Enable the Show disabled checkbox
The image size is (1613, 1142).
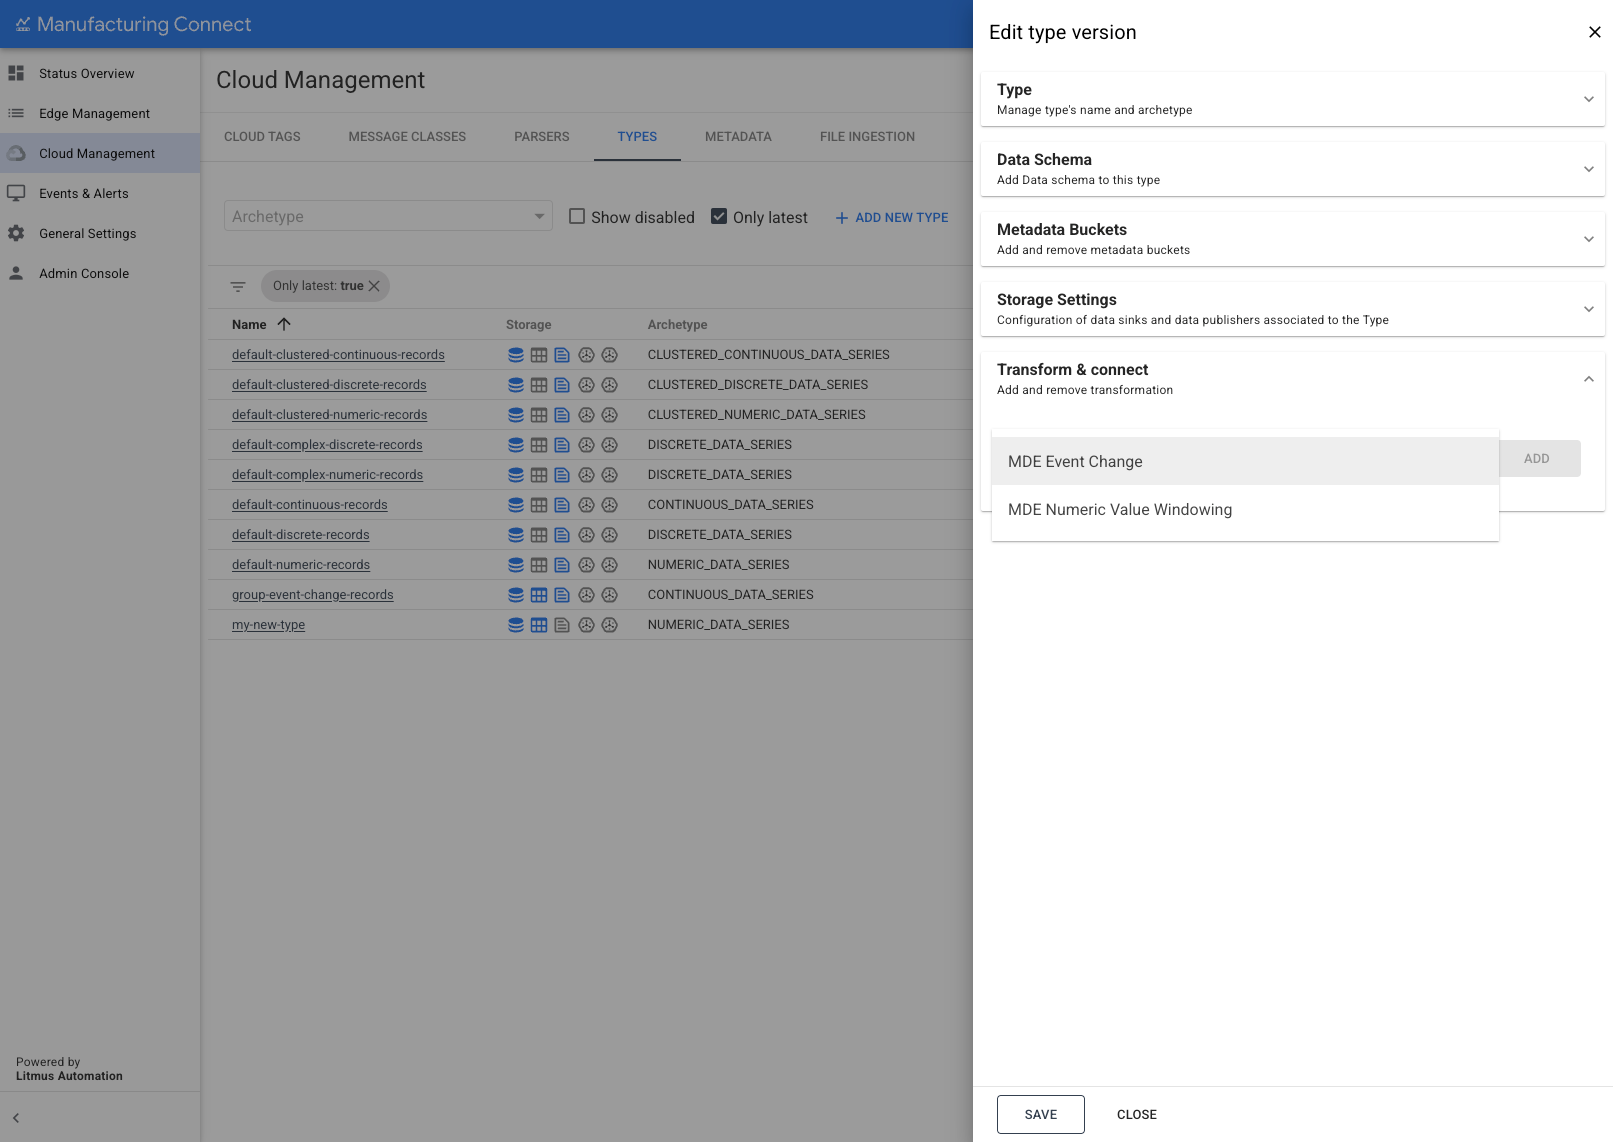[577, 217]
